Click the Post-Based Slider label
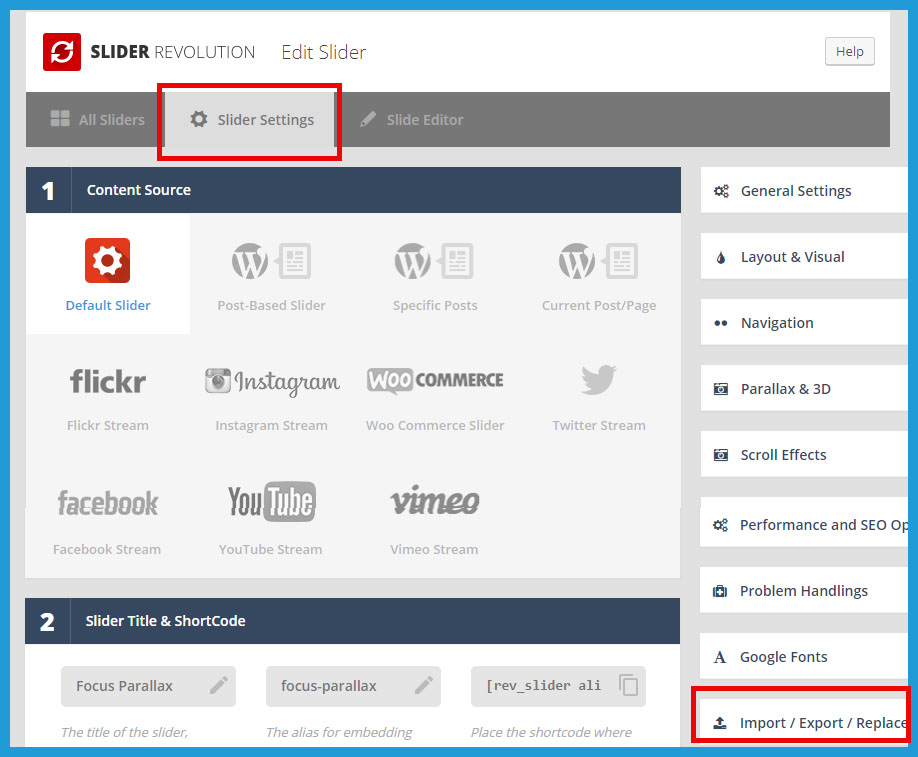 tap(272, 306)
